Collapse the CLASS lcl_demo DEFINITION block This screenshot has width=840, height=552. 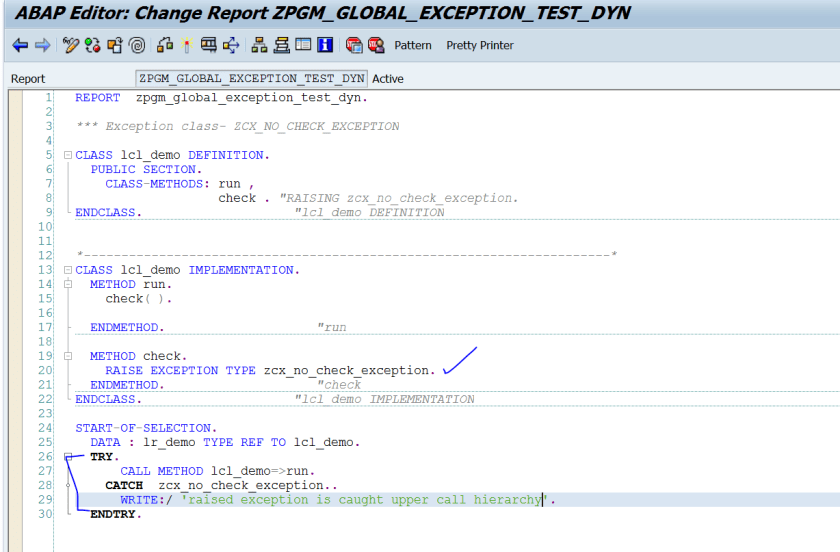68,155
